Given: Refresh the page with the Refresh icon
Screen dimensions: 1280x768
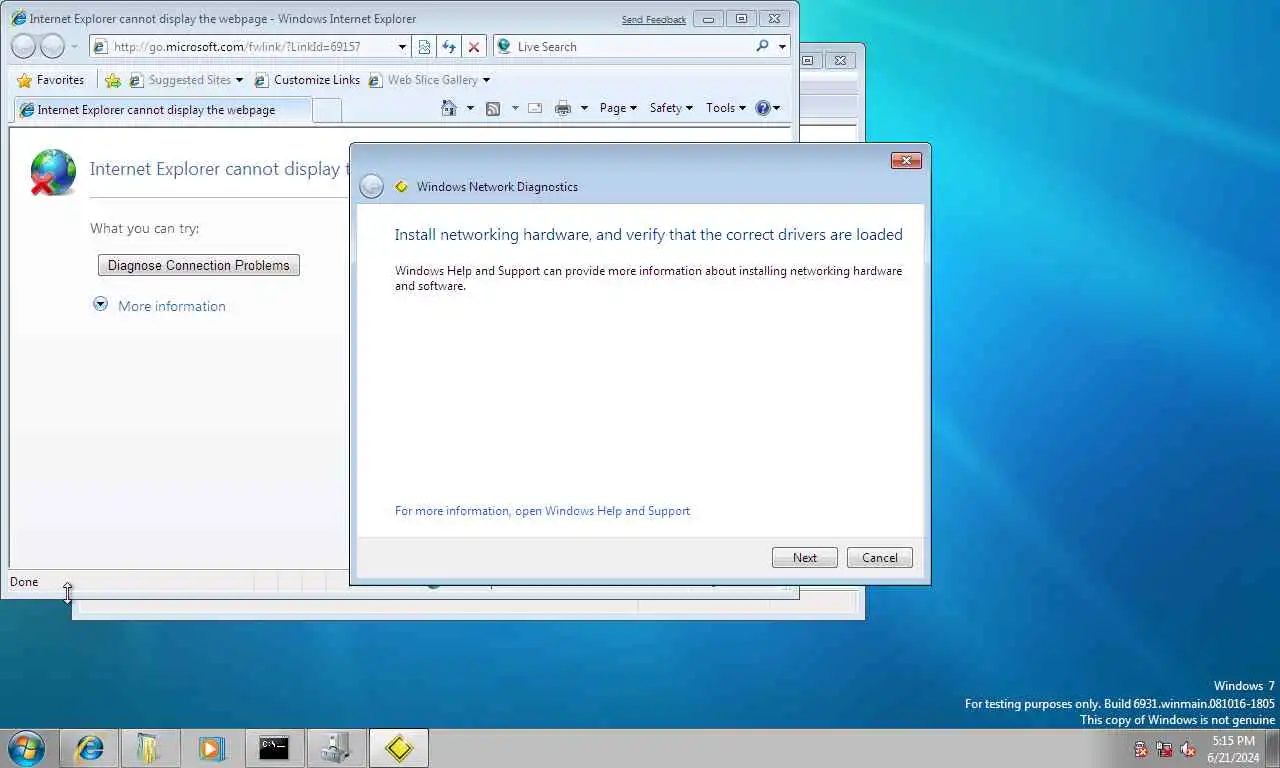Looking at the screenshot, I should [x=449, y=46].
